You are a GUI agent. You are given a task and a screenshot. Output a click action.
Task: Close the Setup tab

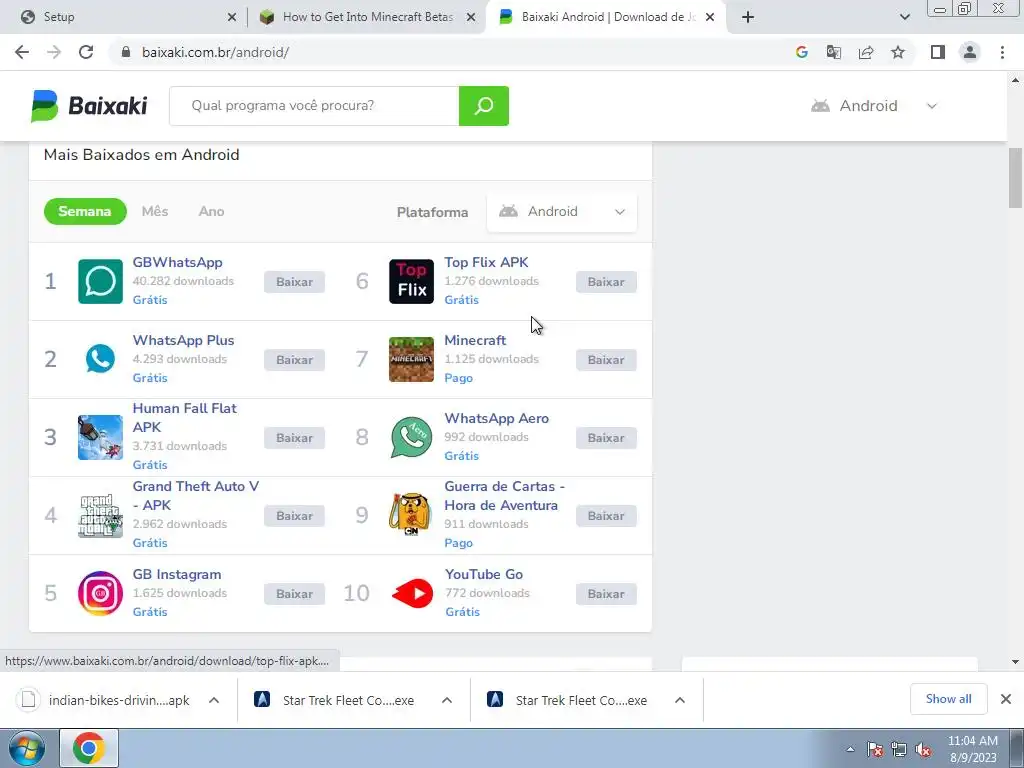coord(231,17)
